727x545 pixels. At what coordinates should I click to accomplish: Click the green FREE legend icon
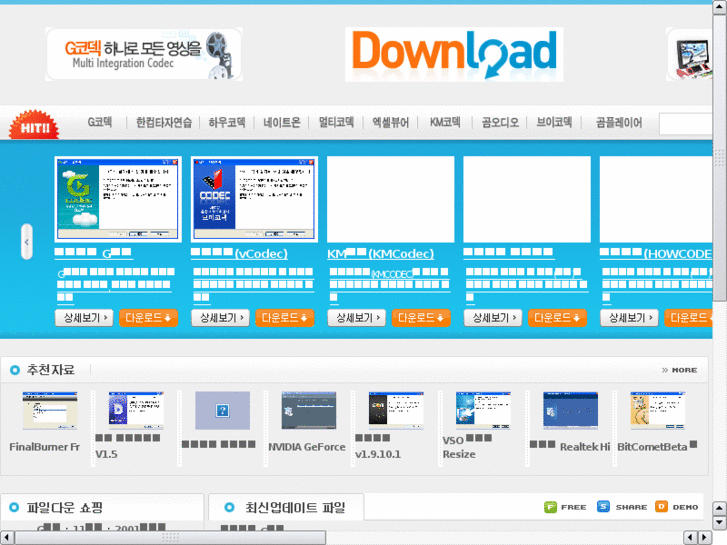[550, 507]
